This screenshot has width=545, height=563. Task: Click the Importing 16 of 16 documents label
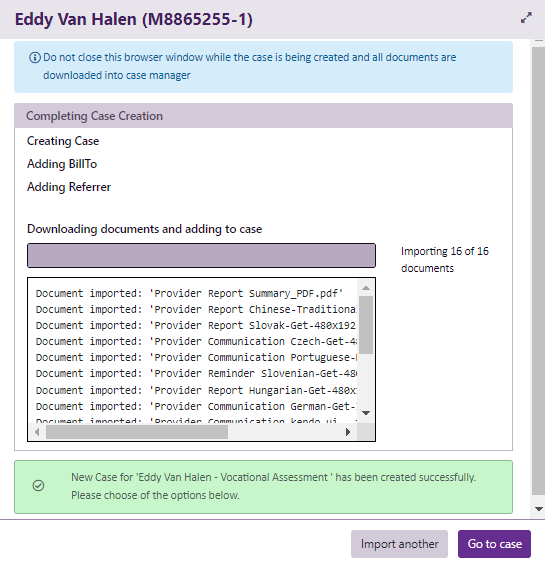pyautogui.click(x=444, y=260)
